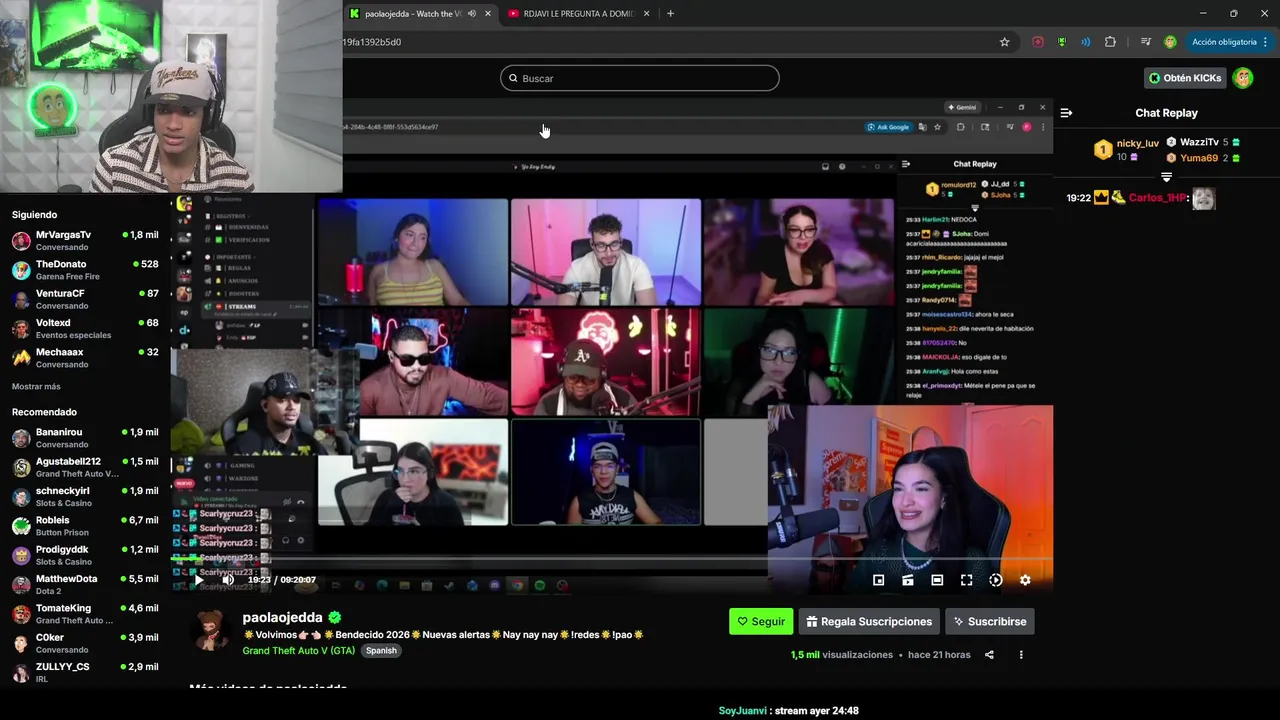Open Kick account avatar menu

pos(1243,78)
